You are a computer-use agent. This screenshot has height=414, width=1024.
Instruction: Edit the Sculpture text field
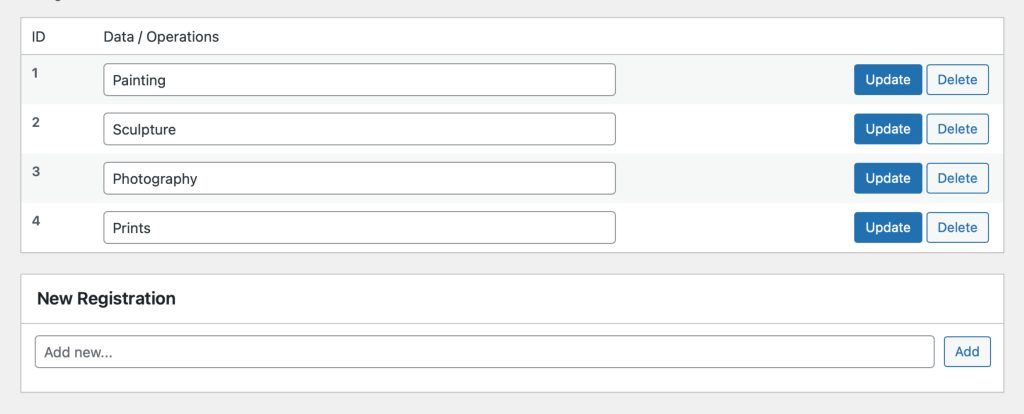(x=359, y=129)
